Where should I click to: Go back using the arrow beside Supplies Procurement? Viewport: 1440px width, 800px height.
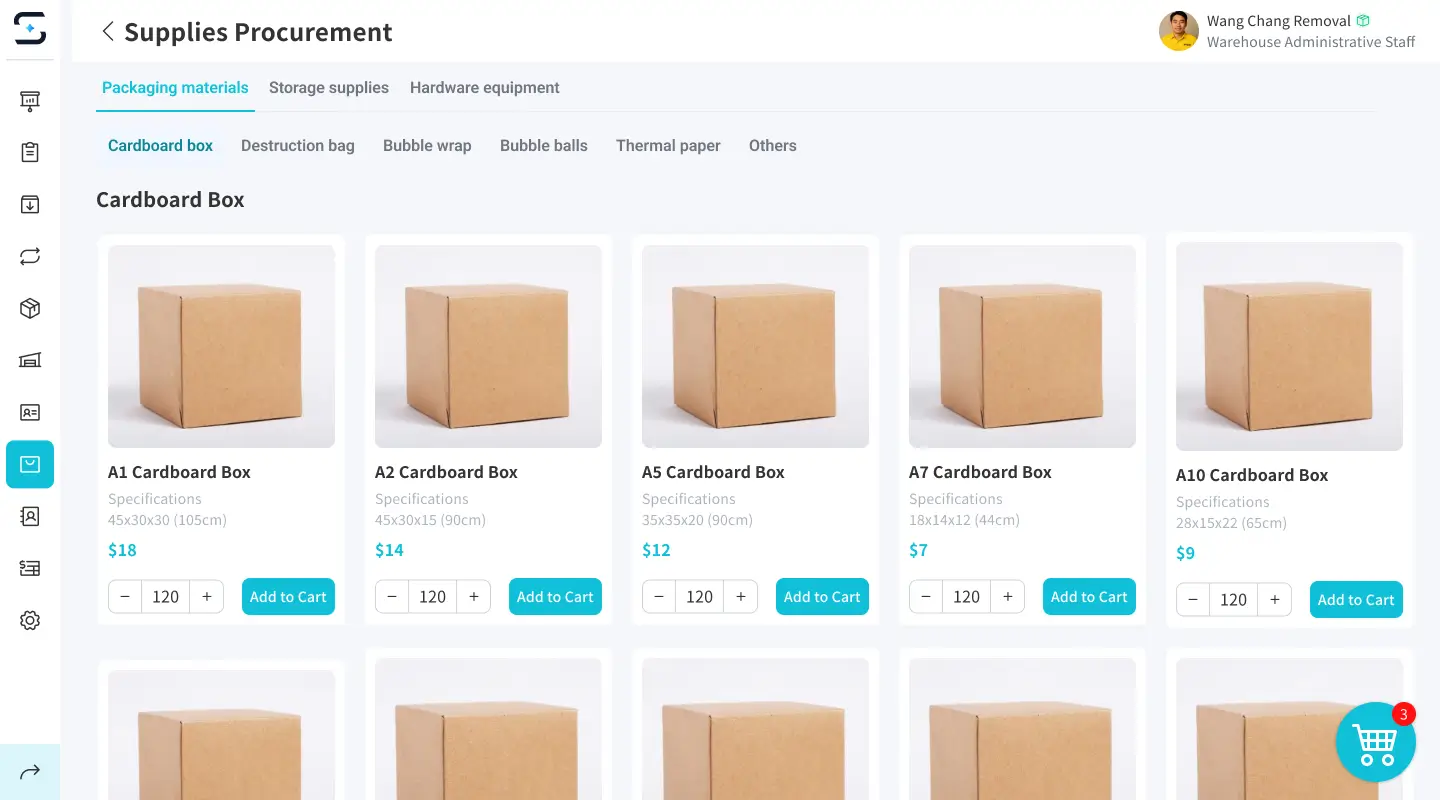click(108, 32)
